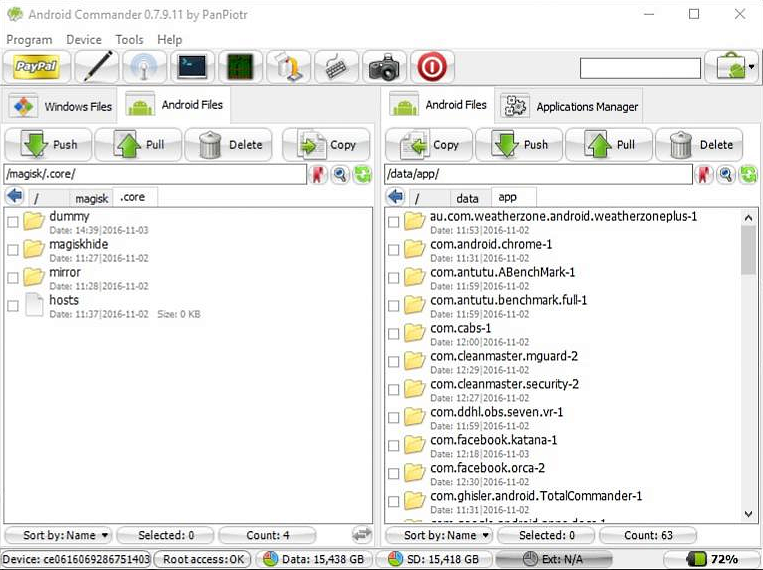The image size is (763, 570).
Task: Select the hosts file icon
Action: pyautogui.click(x=34, y=305)
